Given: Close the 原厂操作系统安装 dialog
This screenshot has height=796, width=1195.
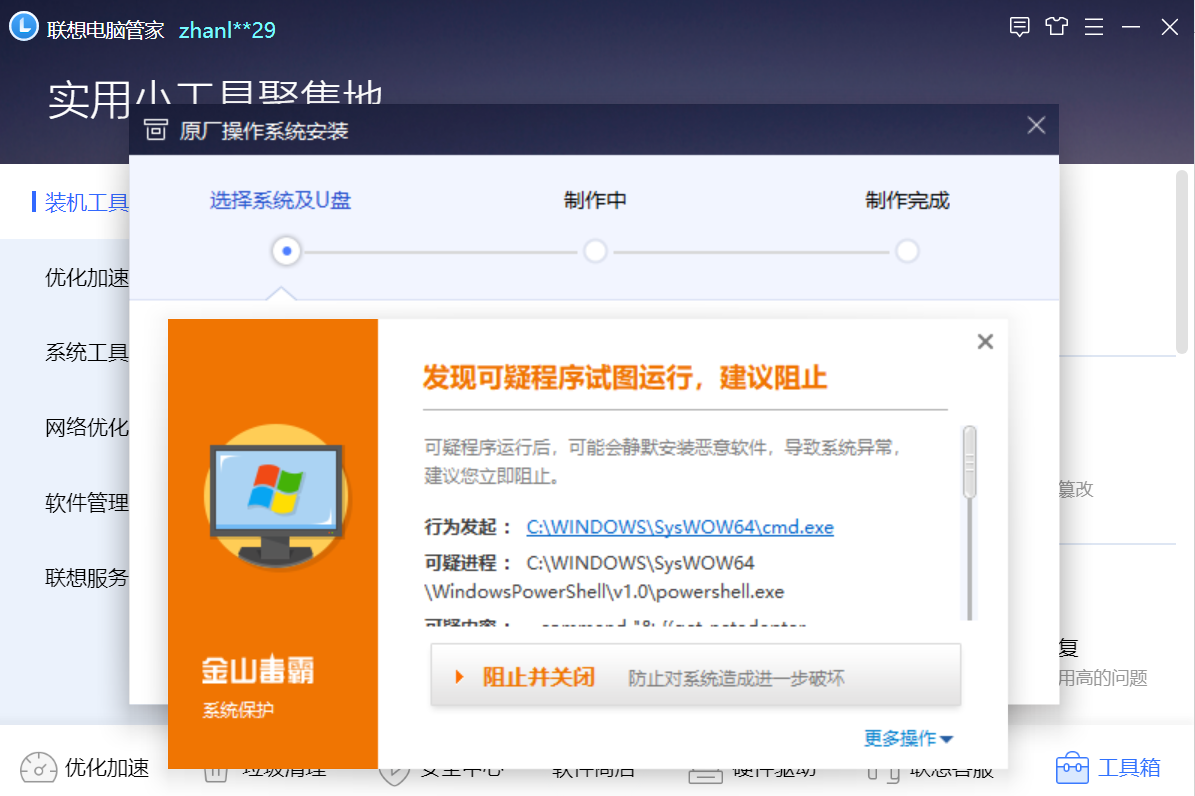Looking at the screenshot, I should (x=1036, y=125).
